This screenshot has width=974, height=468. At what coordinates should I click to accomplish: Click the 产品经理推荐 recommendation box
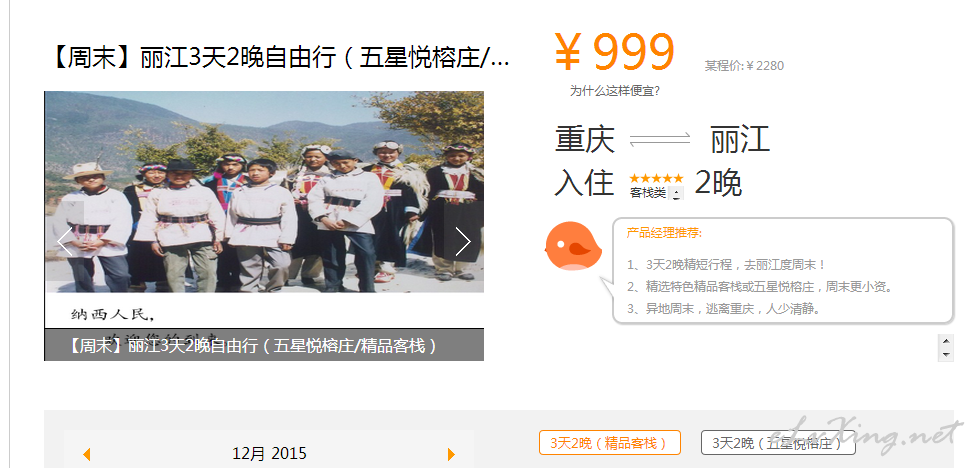pyautogui.click(x=783, y=270)
